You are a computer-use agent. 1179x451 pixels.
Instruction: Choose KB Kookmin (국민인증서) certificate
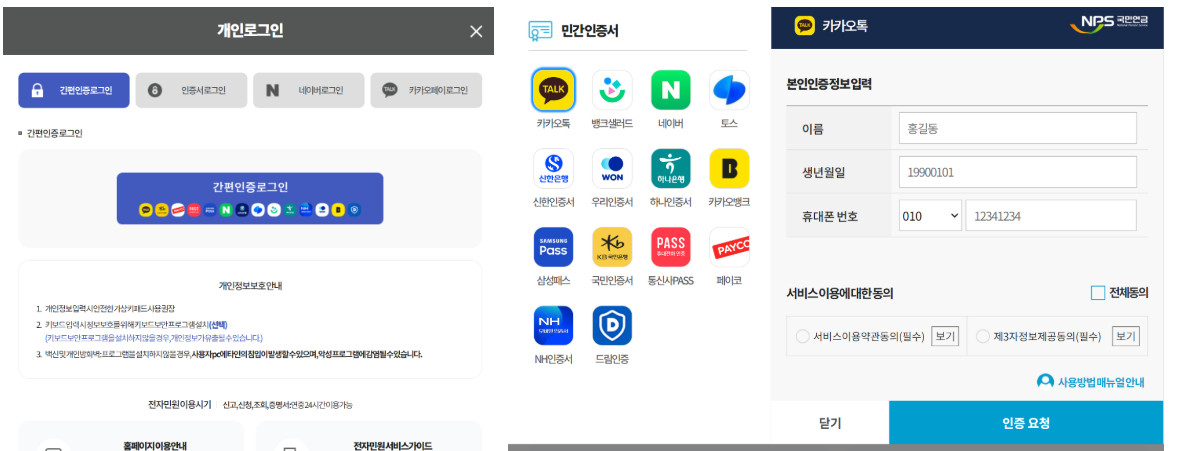(612, 247)
